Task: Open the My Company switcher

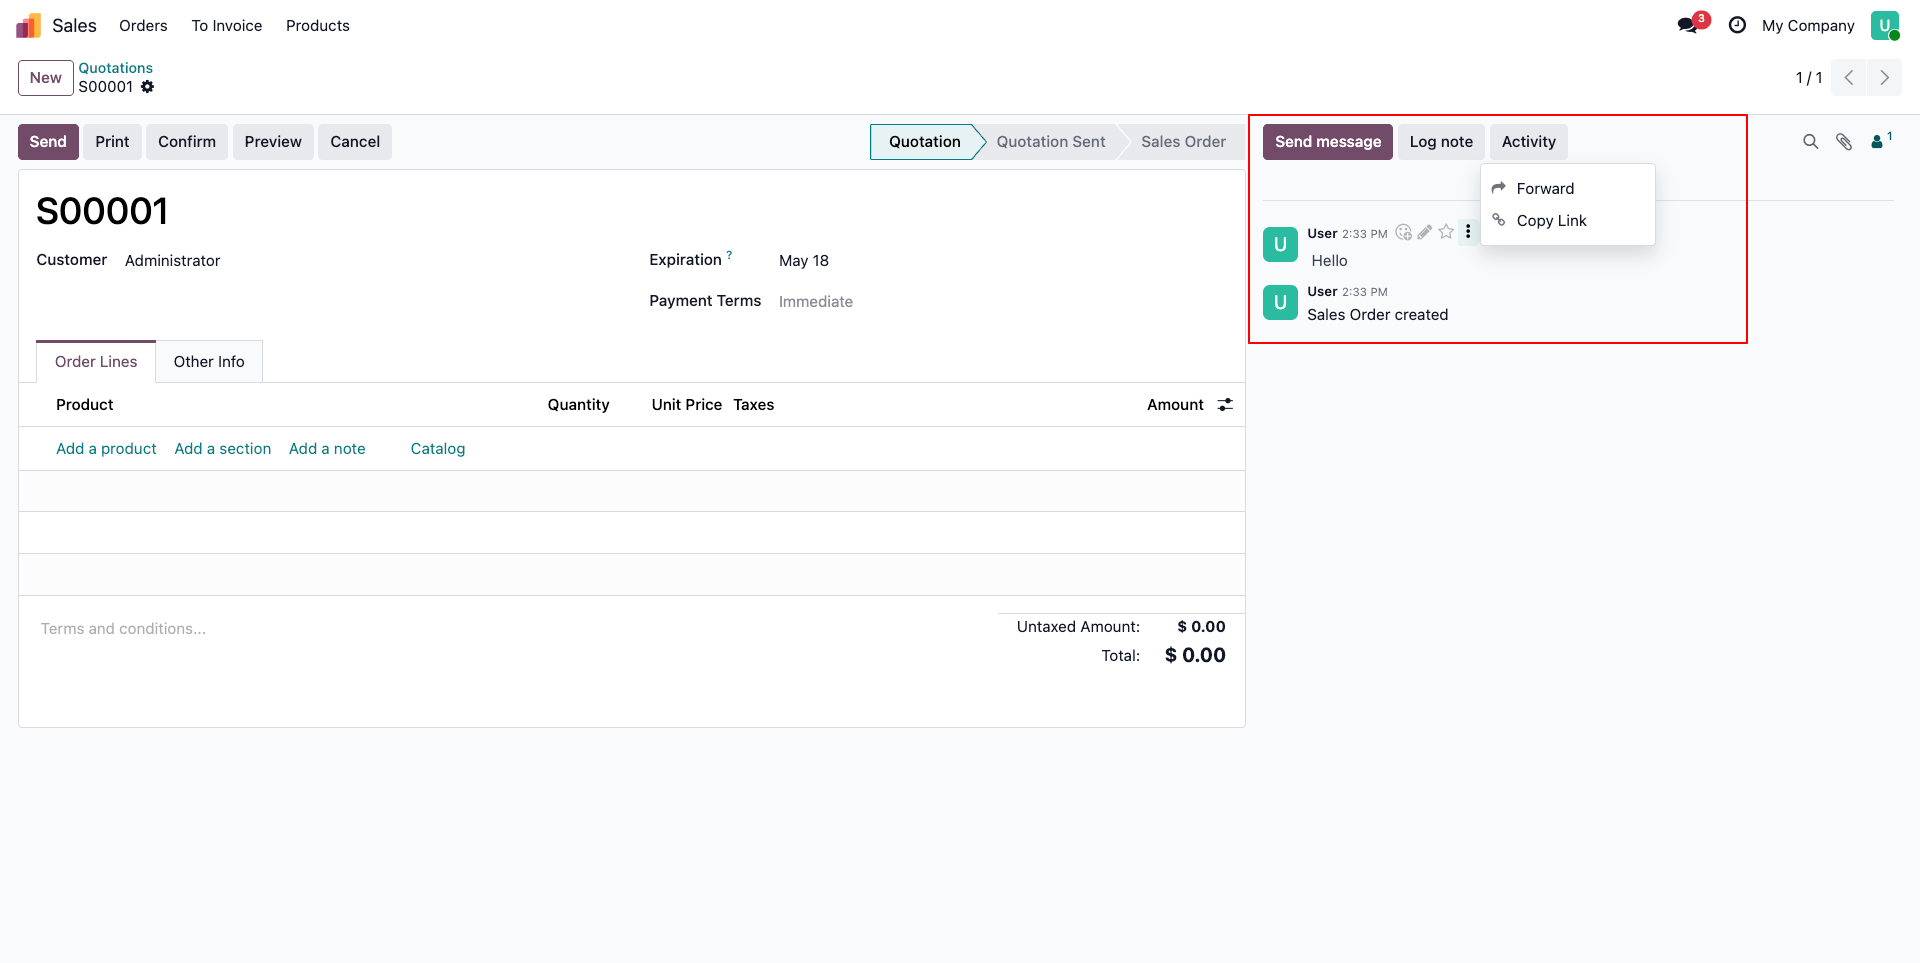Action: [x=1808, y=26]
